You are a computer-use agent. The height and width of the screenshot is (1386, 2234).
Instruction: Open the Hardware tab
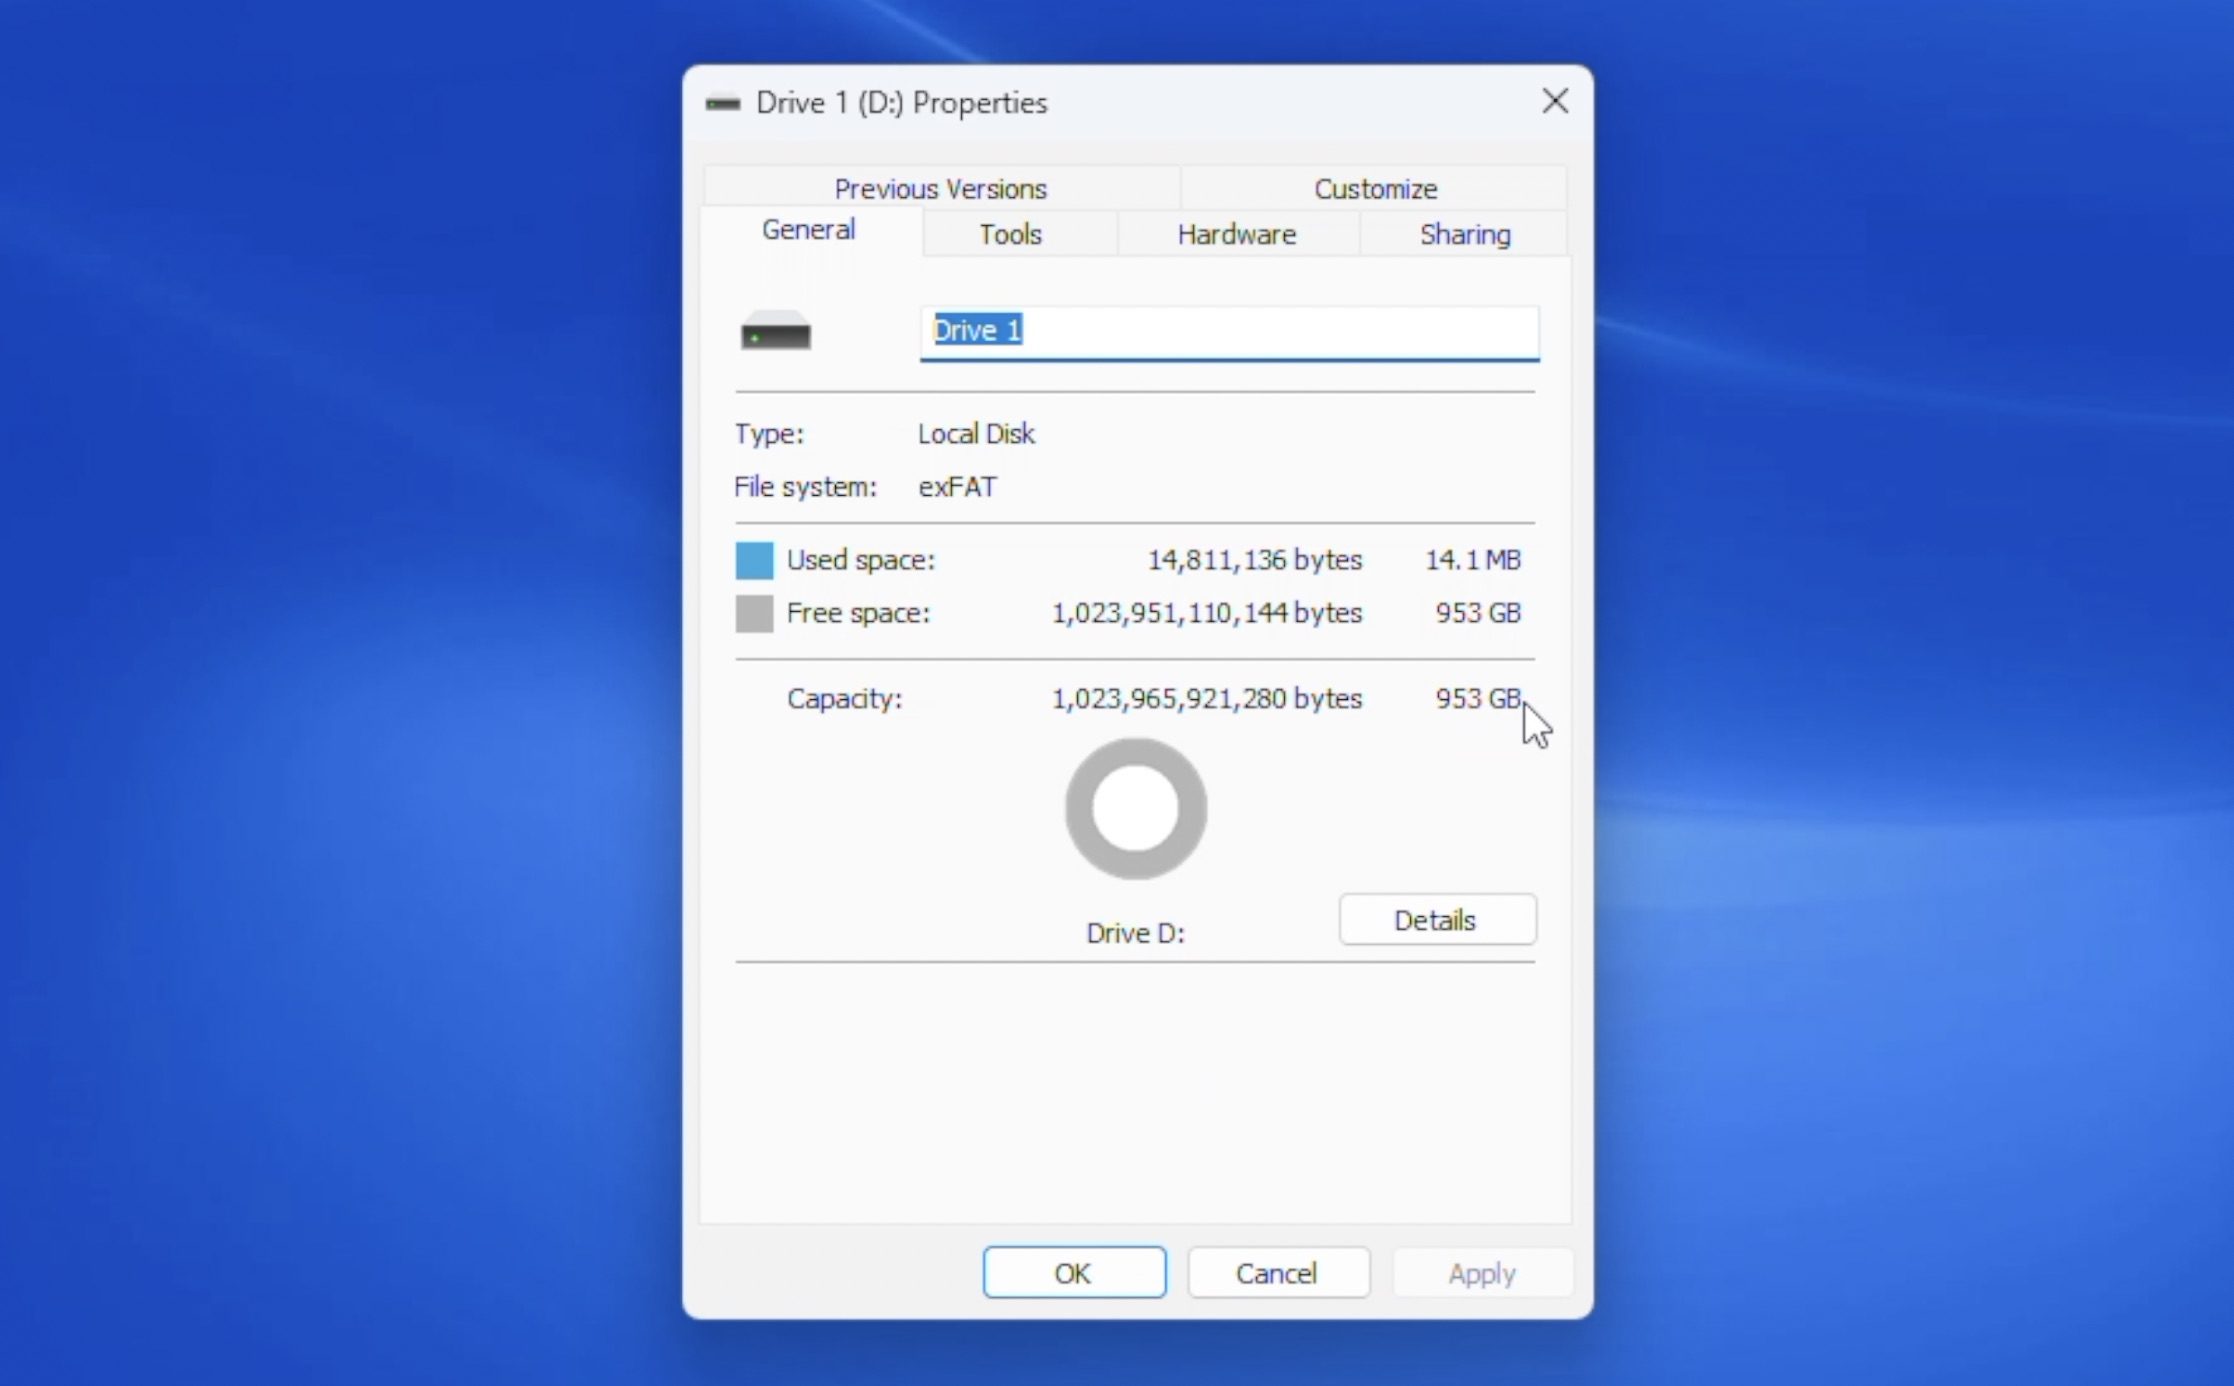click(1236, 234)
